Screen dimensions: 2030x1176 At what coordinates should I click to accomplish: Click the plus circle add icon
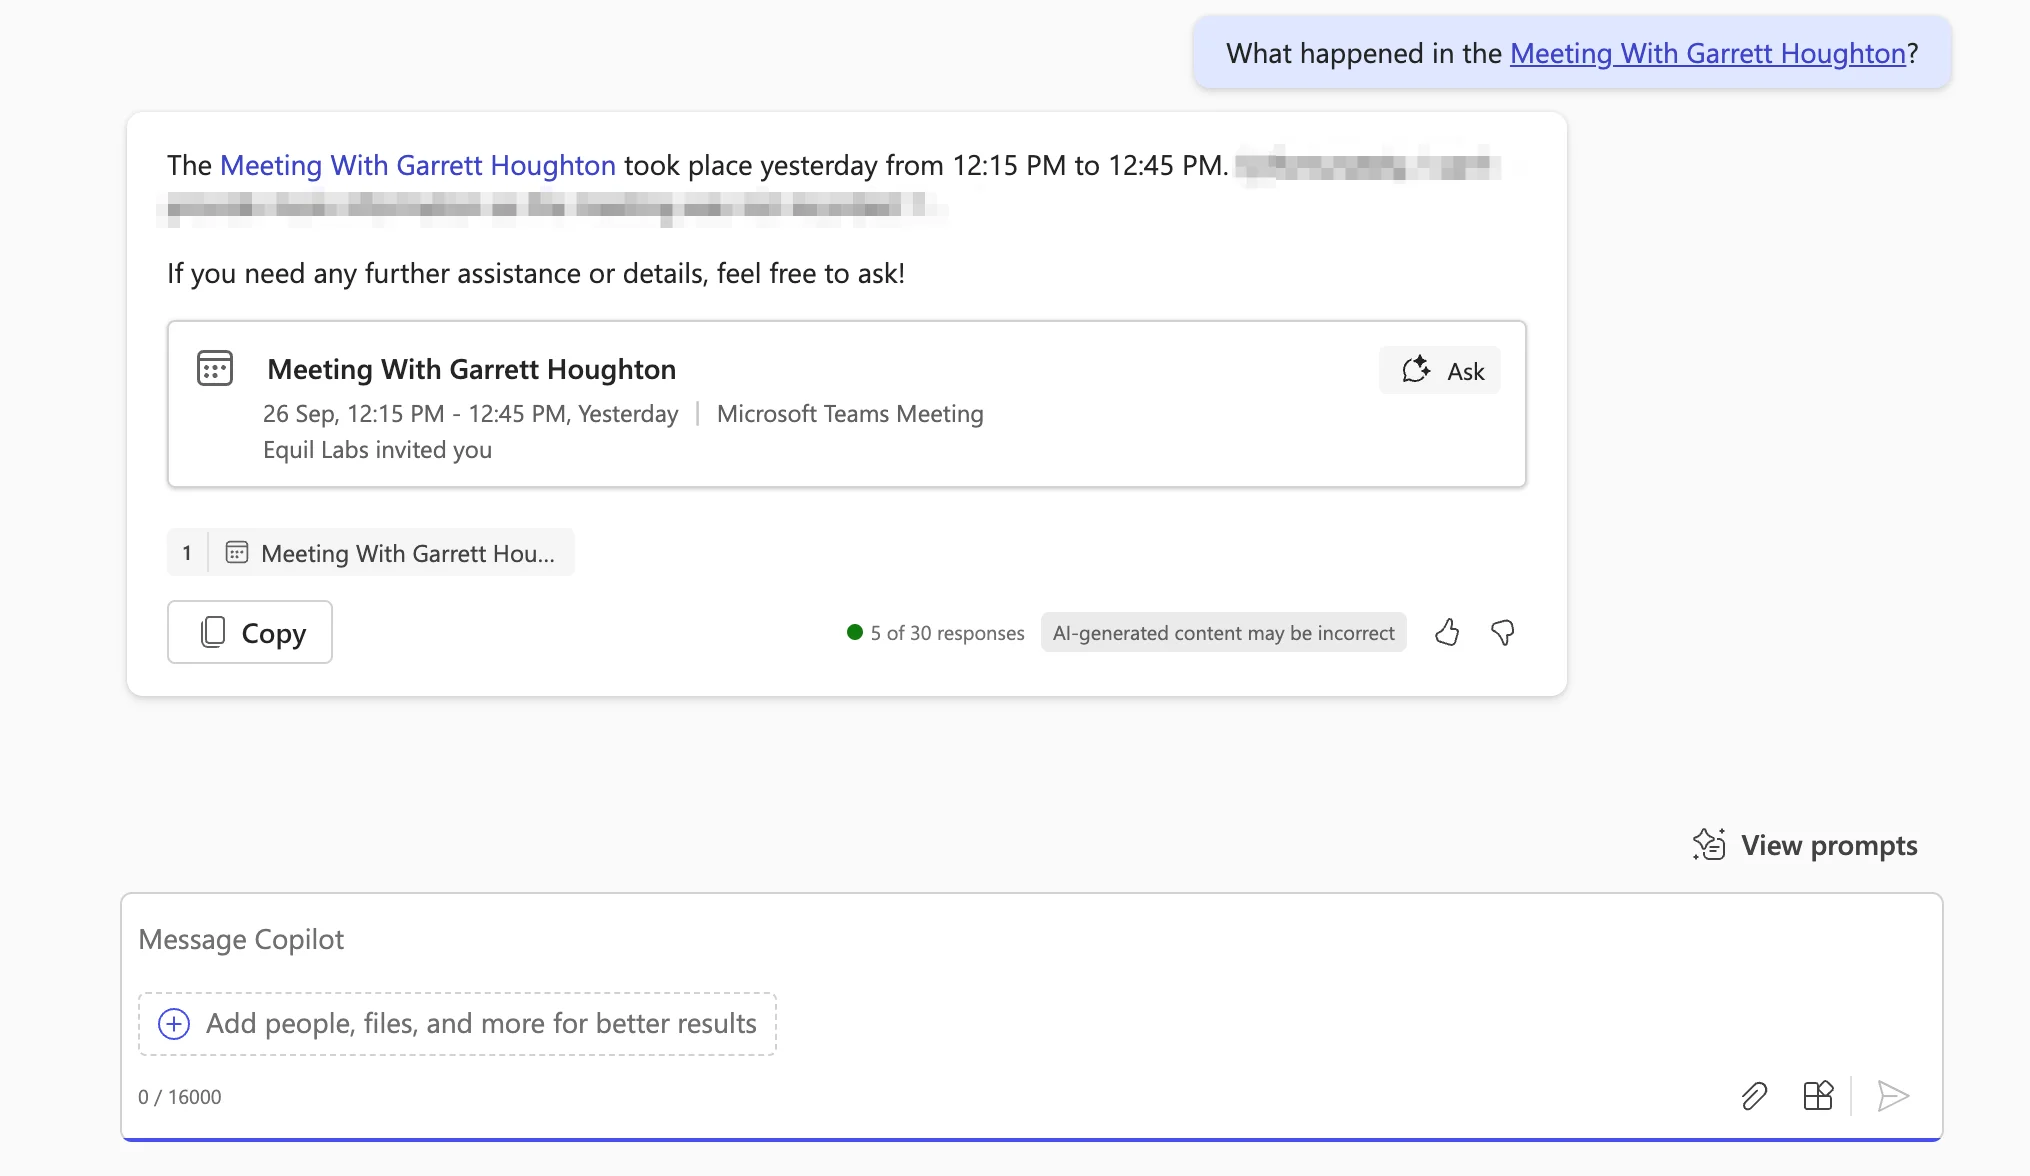174,1023
